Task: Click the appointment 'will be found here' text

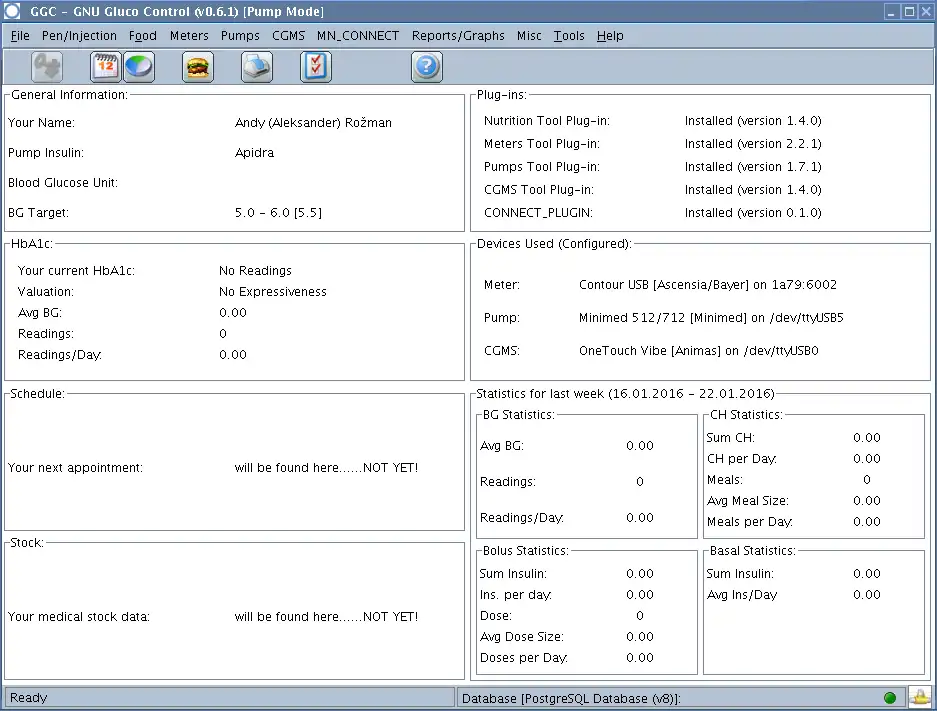Action: pyautogui.click(x=326, y=468)
